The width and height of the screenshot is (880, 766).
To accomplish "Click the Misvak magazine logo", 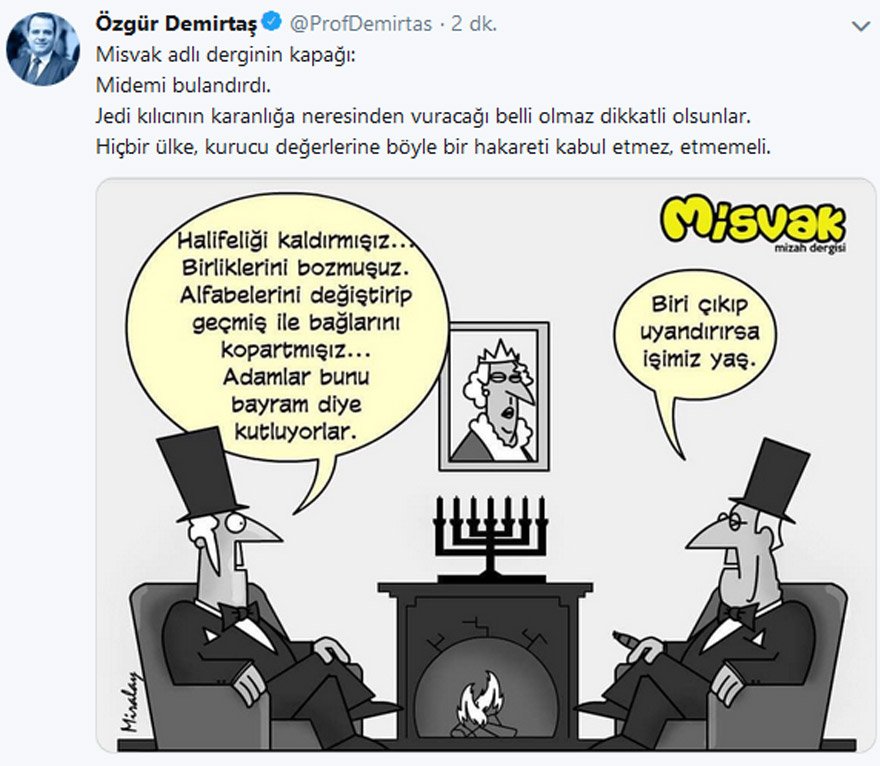I will pos(753,221).
